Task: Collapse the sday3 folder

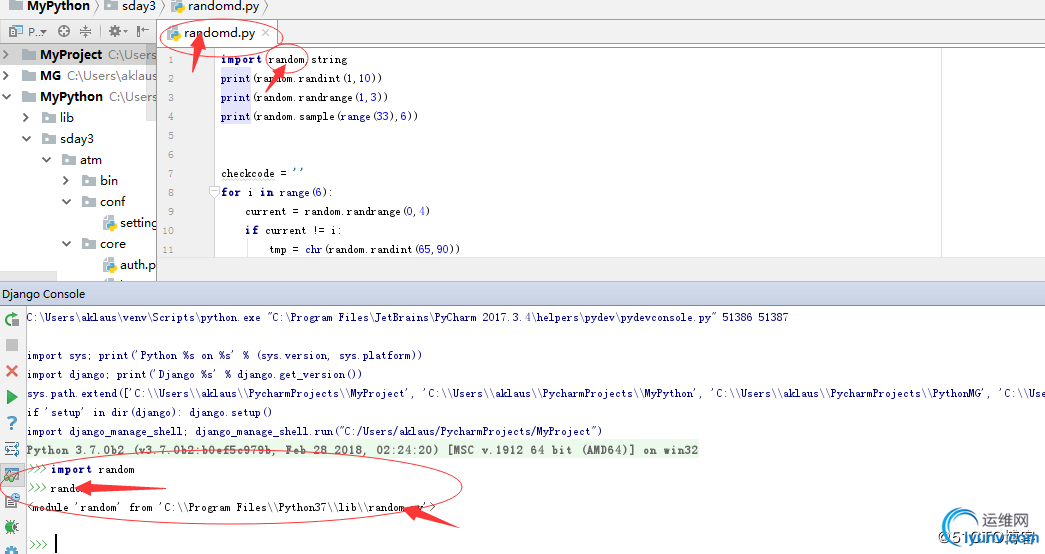Action: 27,139
